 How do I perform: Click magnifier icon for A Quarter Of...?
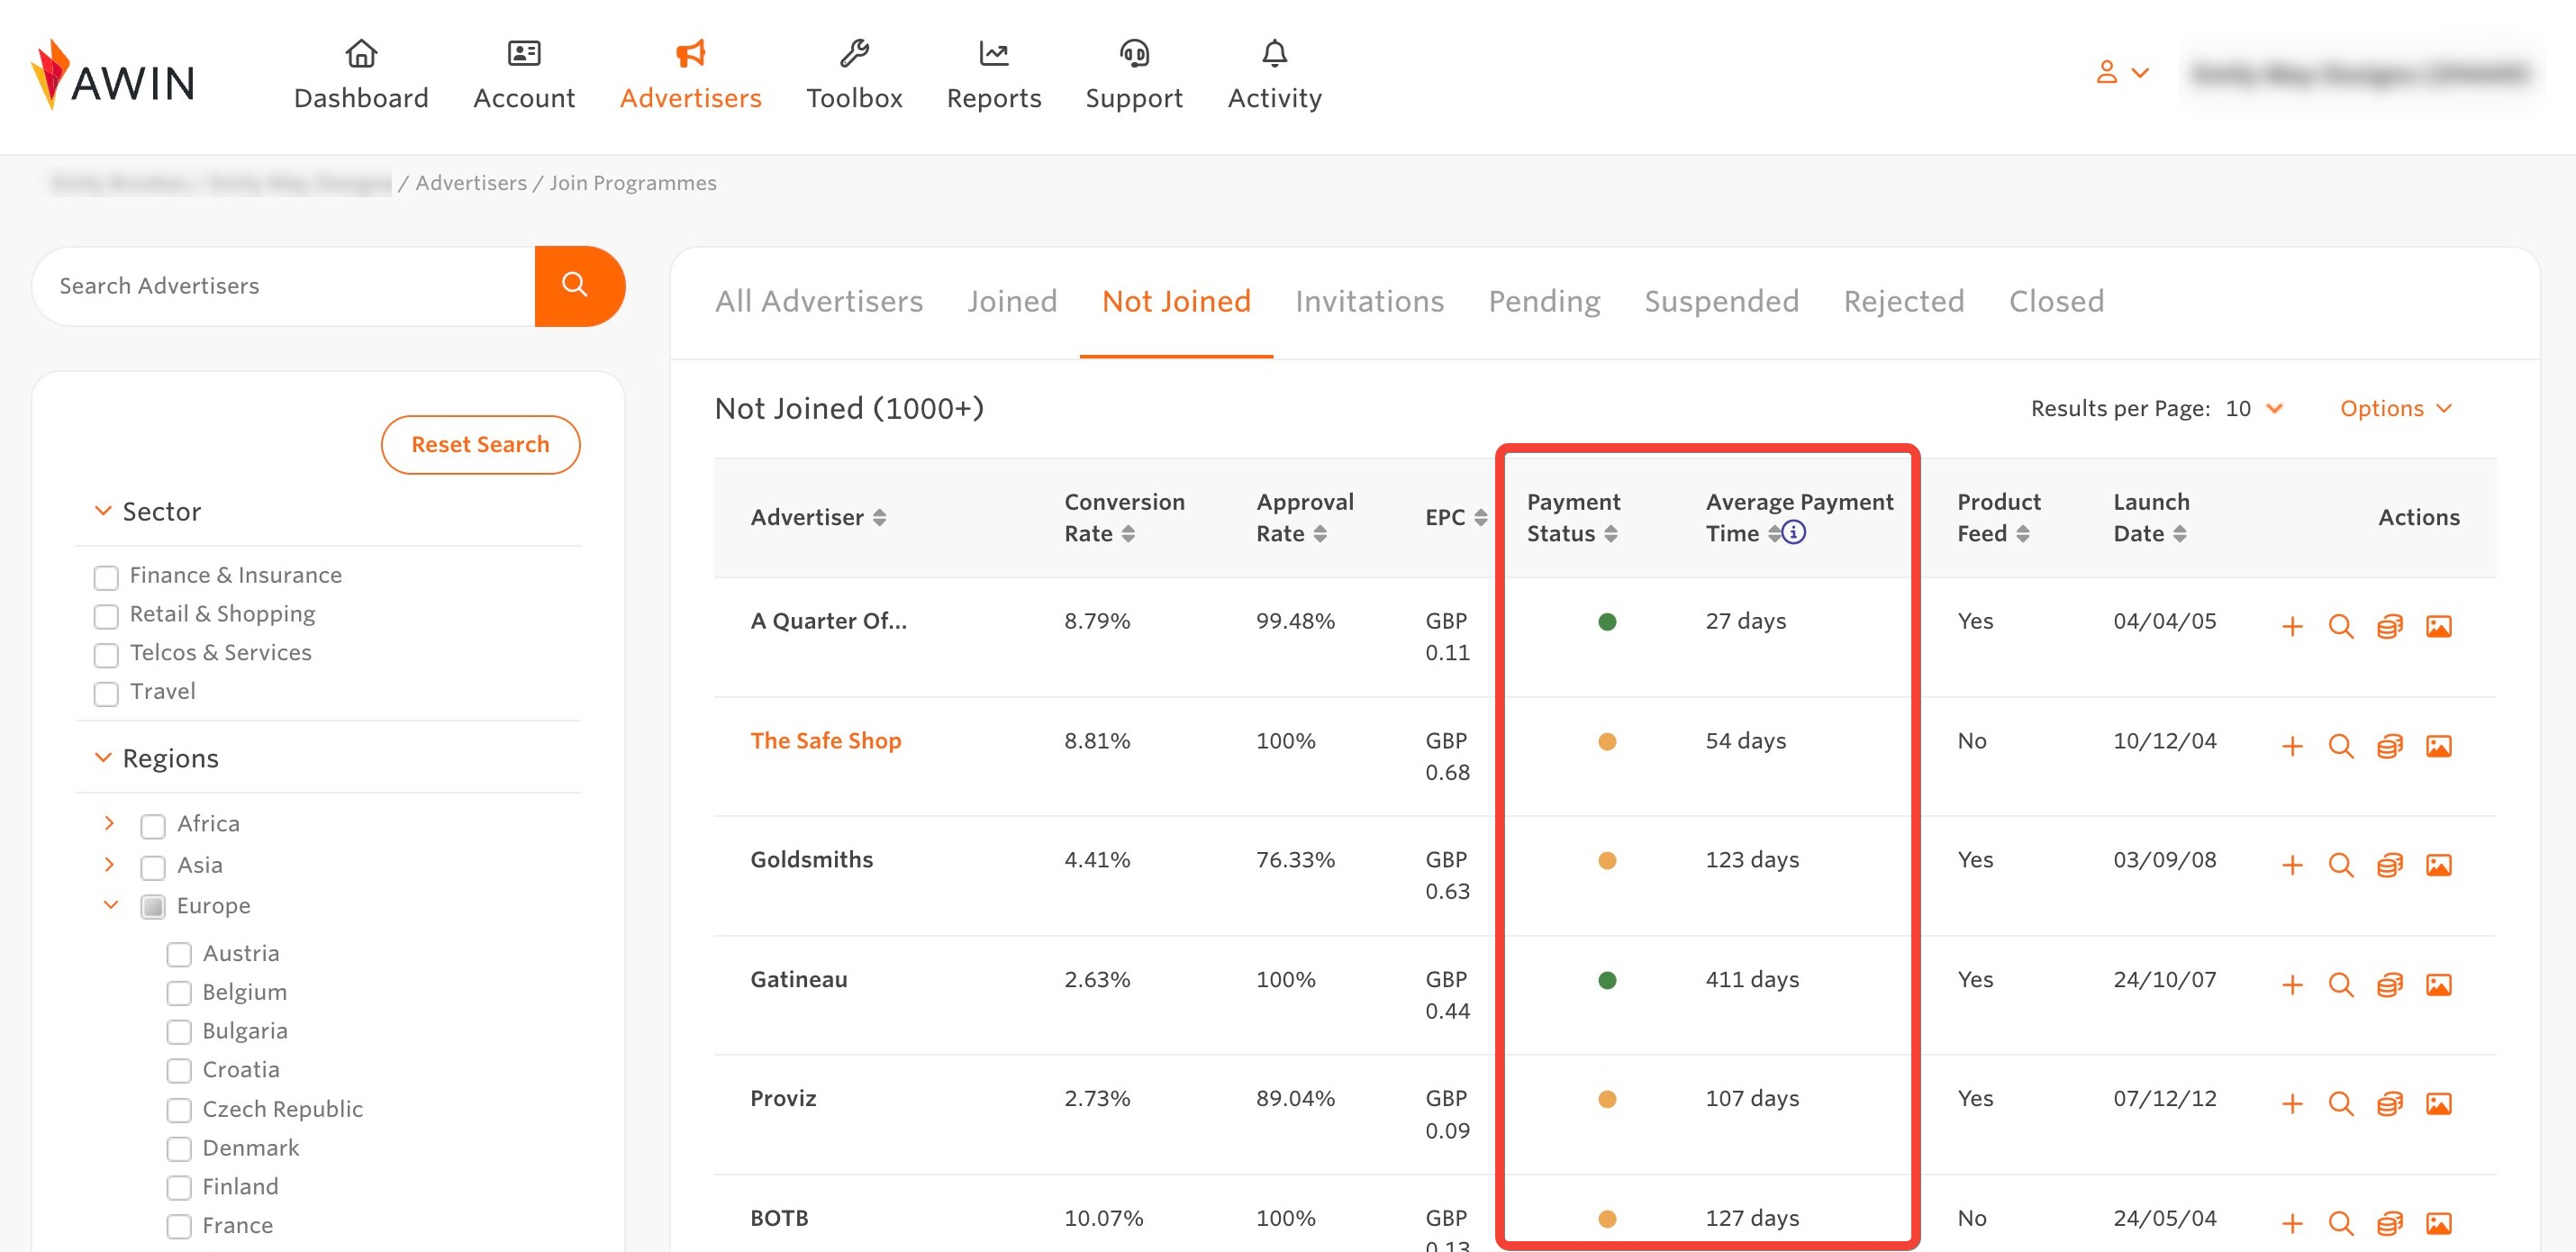(x=2340, y=626)
